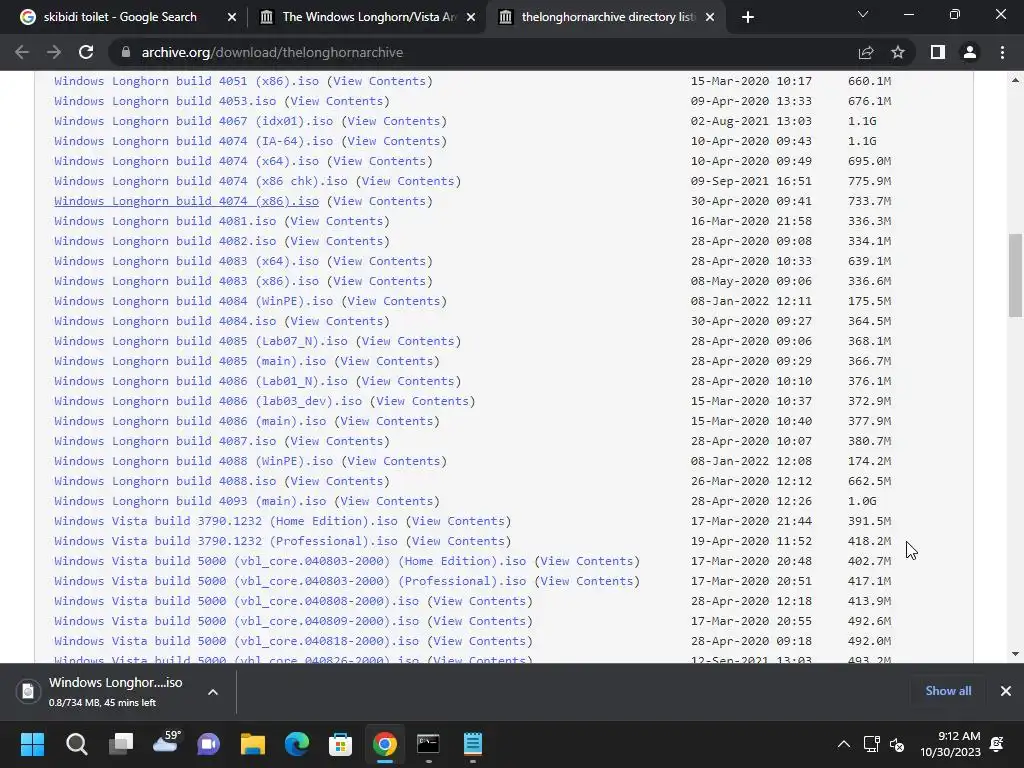
Task: View Contents of build 4088 (WinPE).iso
Action: tap(394, 461)
